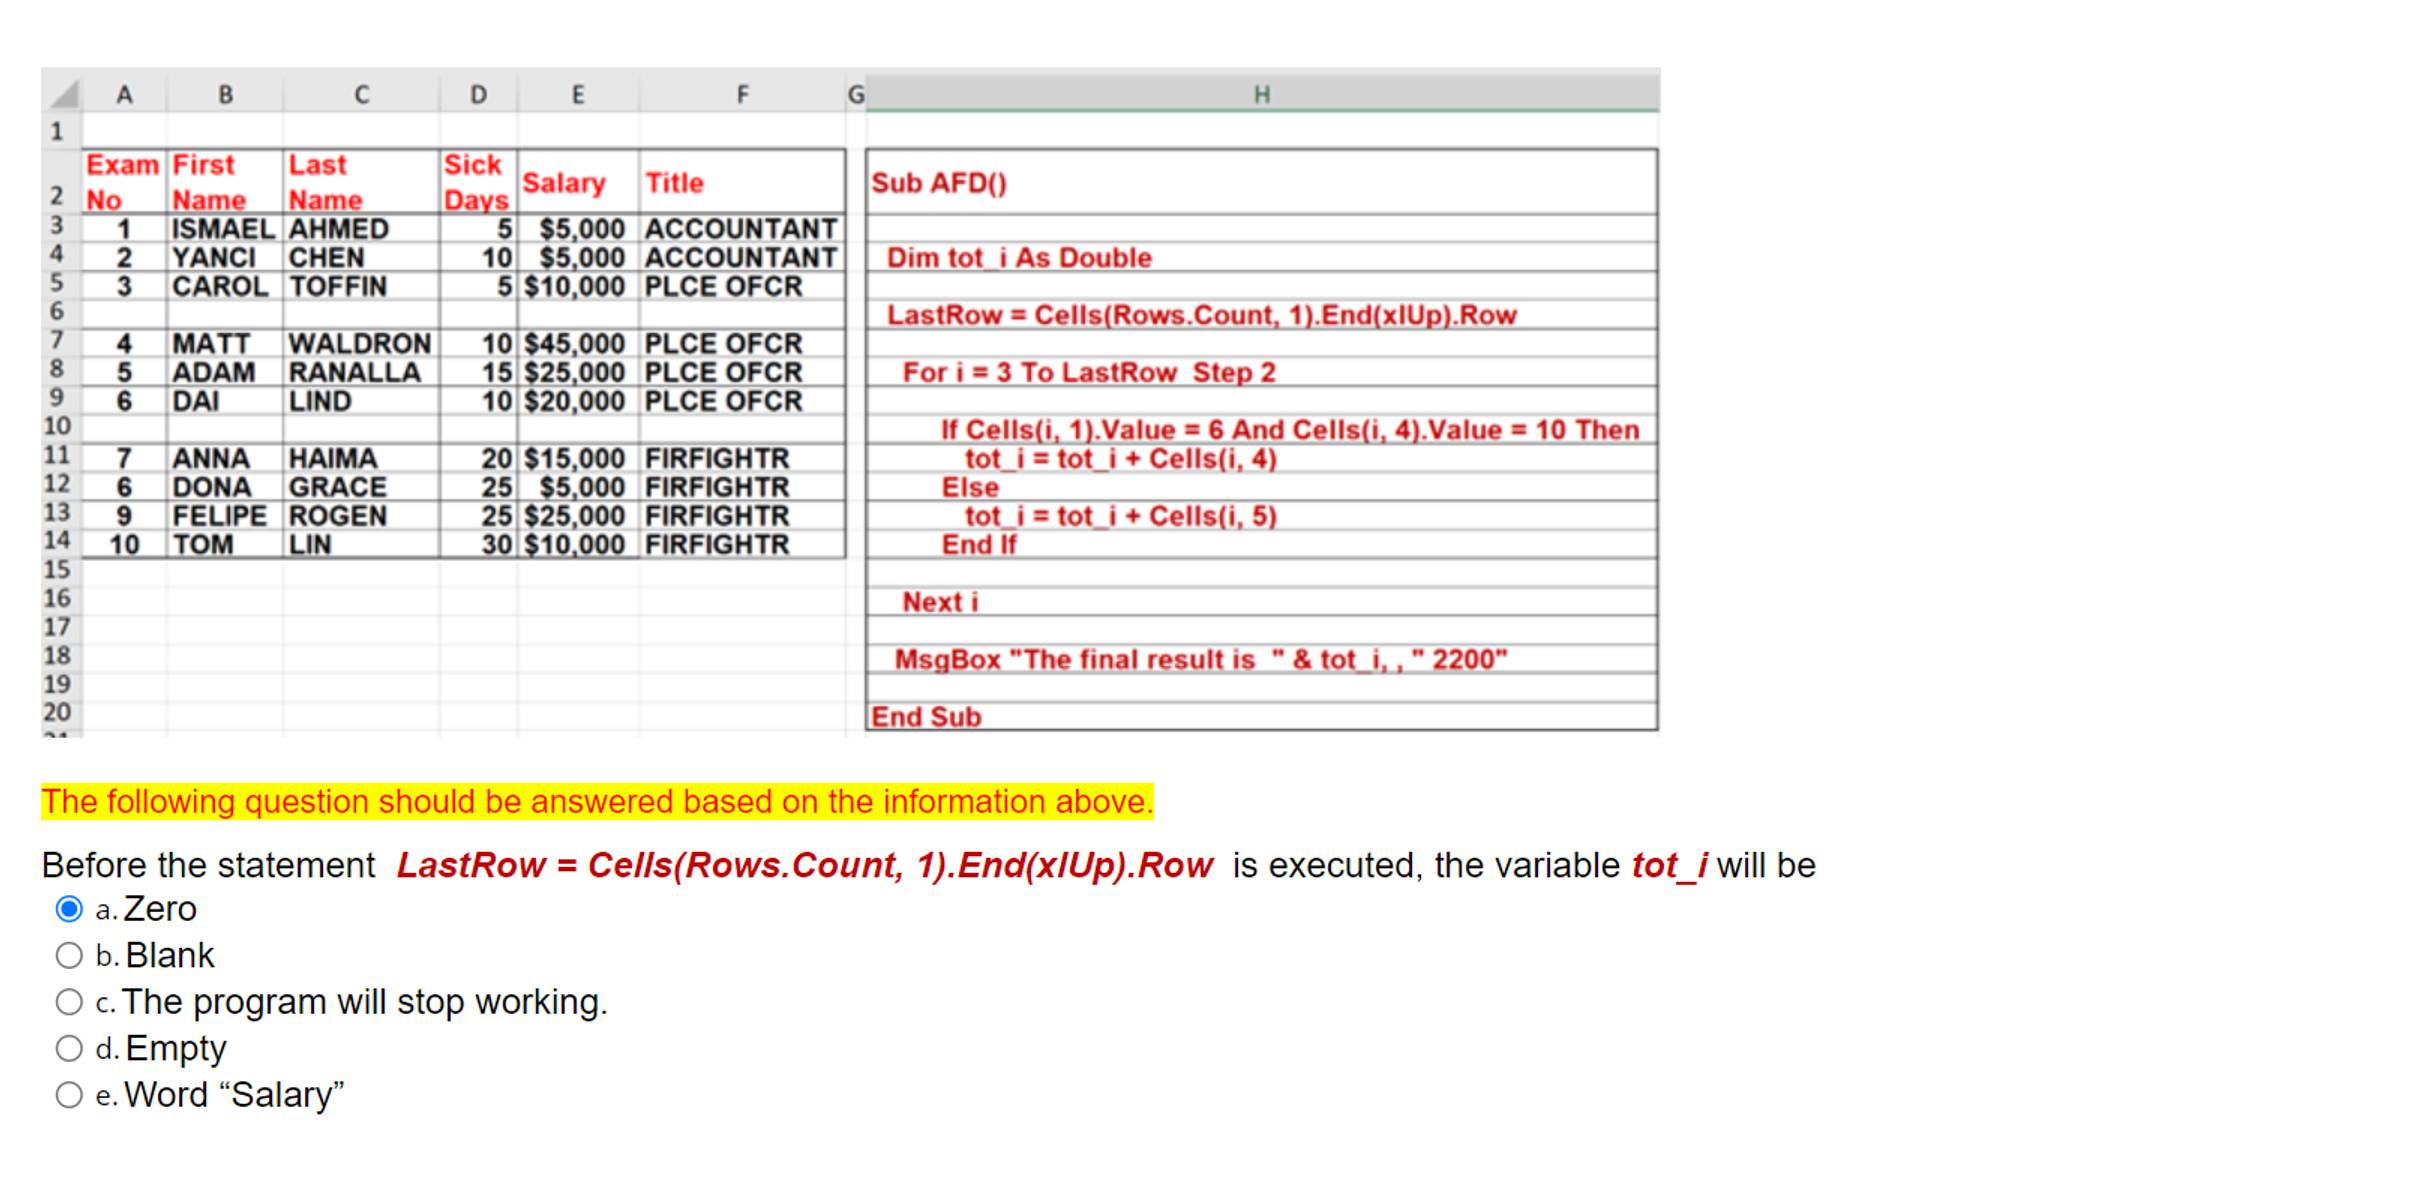2421x1188 pixels.
Task: Click column H header
Action: (1261, 95)
